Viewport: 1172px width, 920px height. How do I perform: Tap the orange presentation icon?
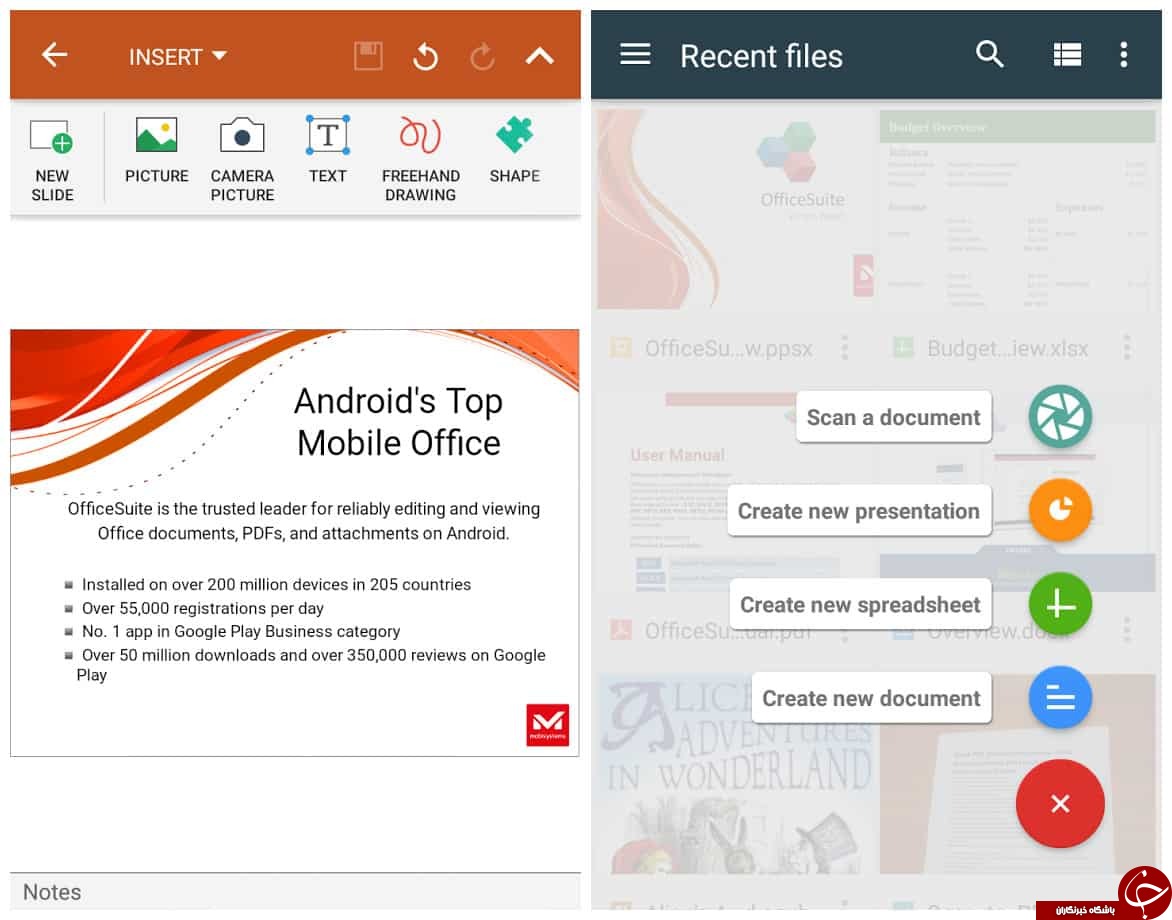coord(1060,510)
